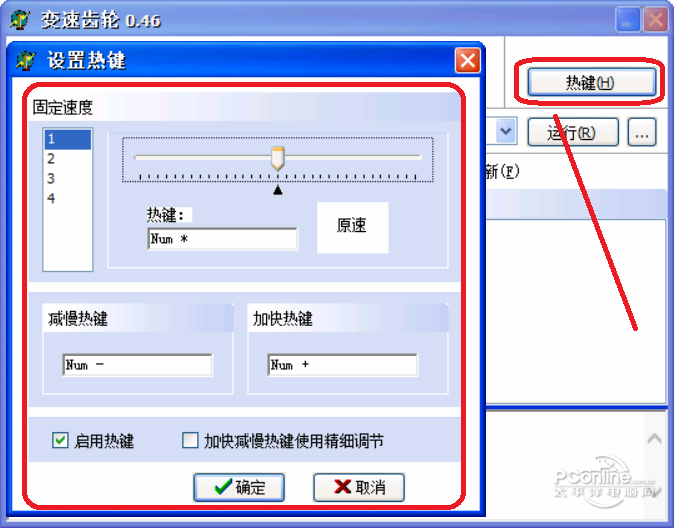Enable 加快减慢热键使用精细调节 checkbox
The image size is (674, 528).
(x=190, y=440)
